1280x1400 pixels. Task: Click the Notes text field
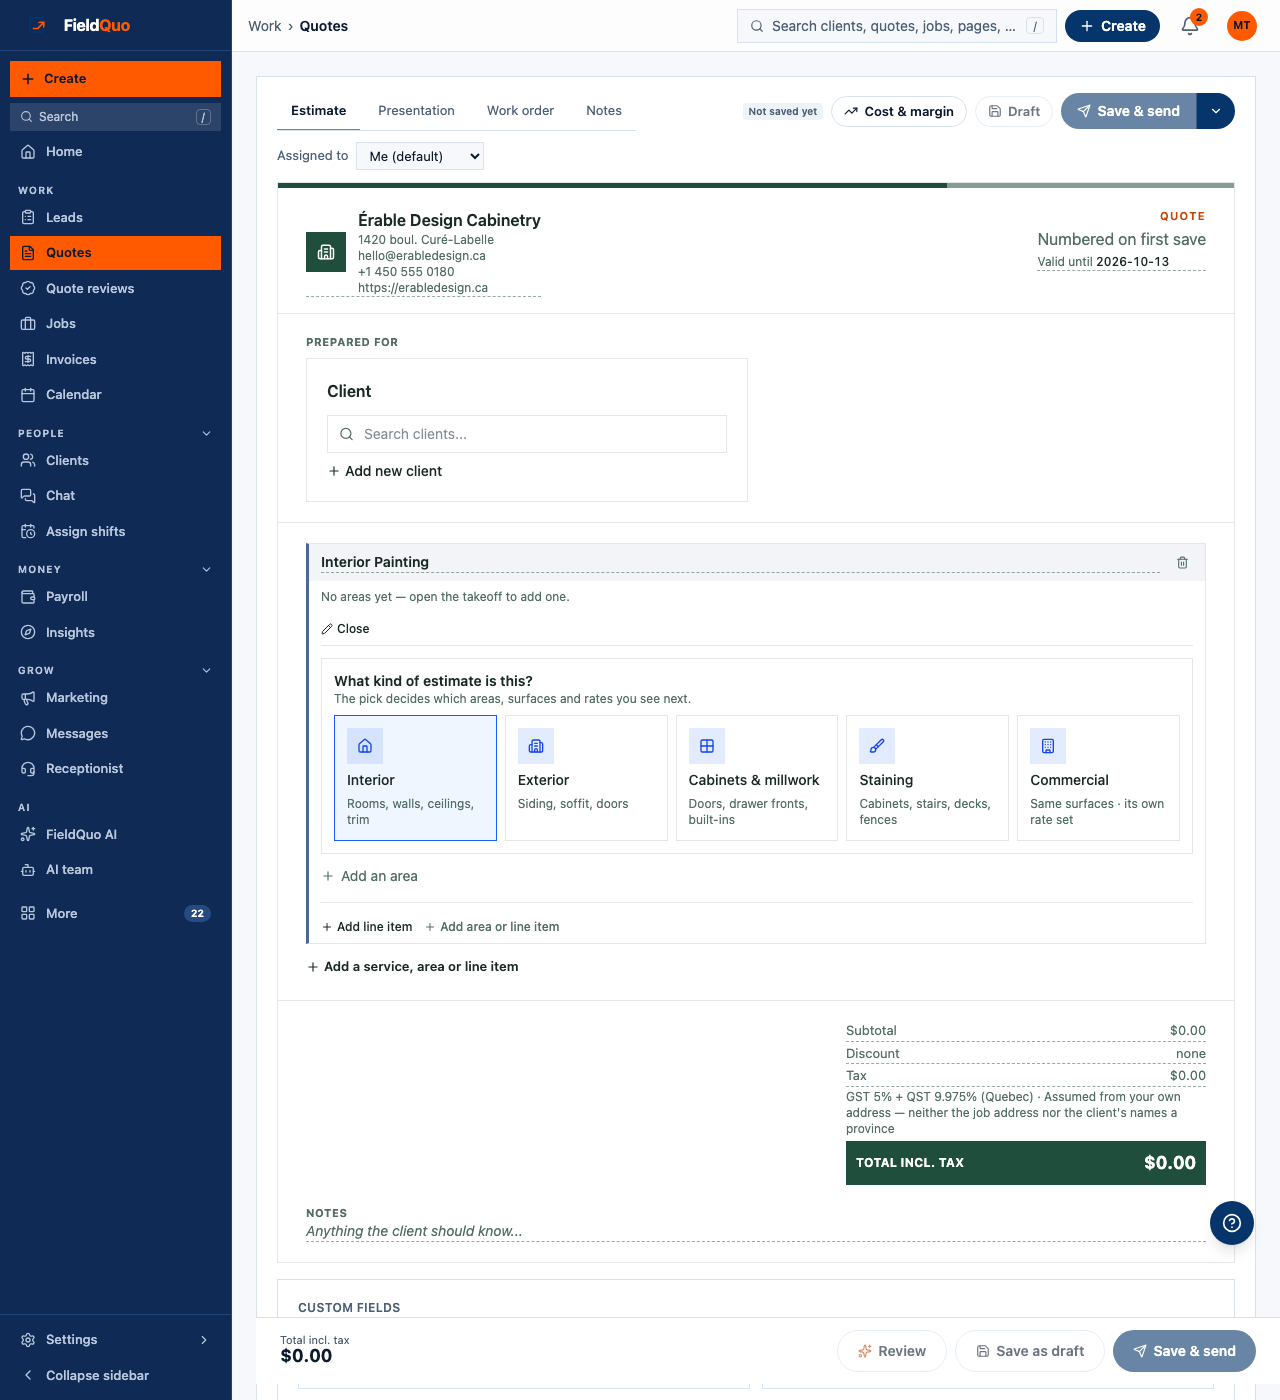click(756, 1232)
